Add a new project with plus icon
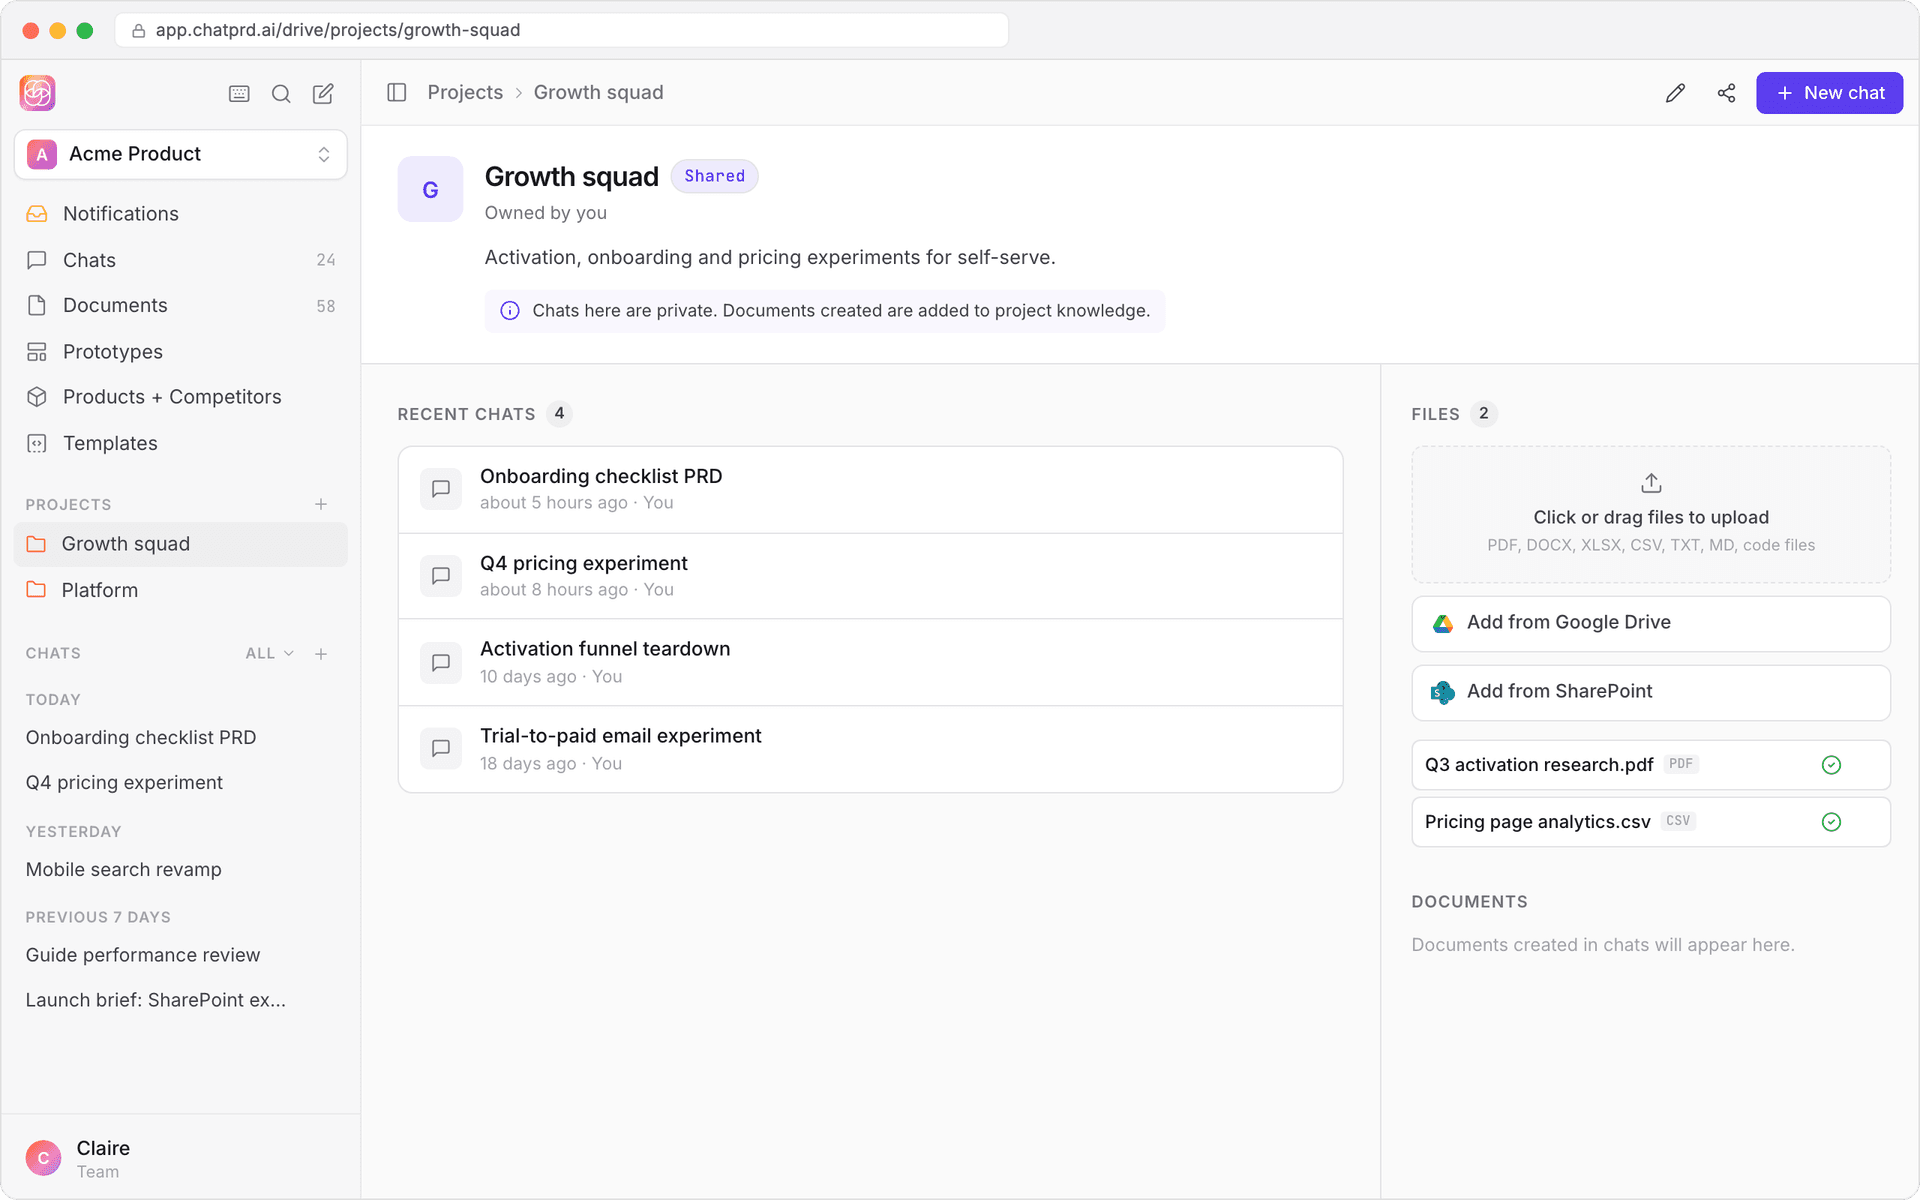 point(321,504)
